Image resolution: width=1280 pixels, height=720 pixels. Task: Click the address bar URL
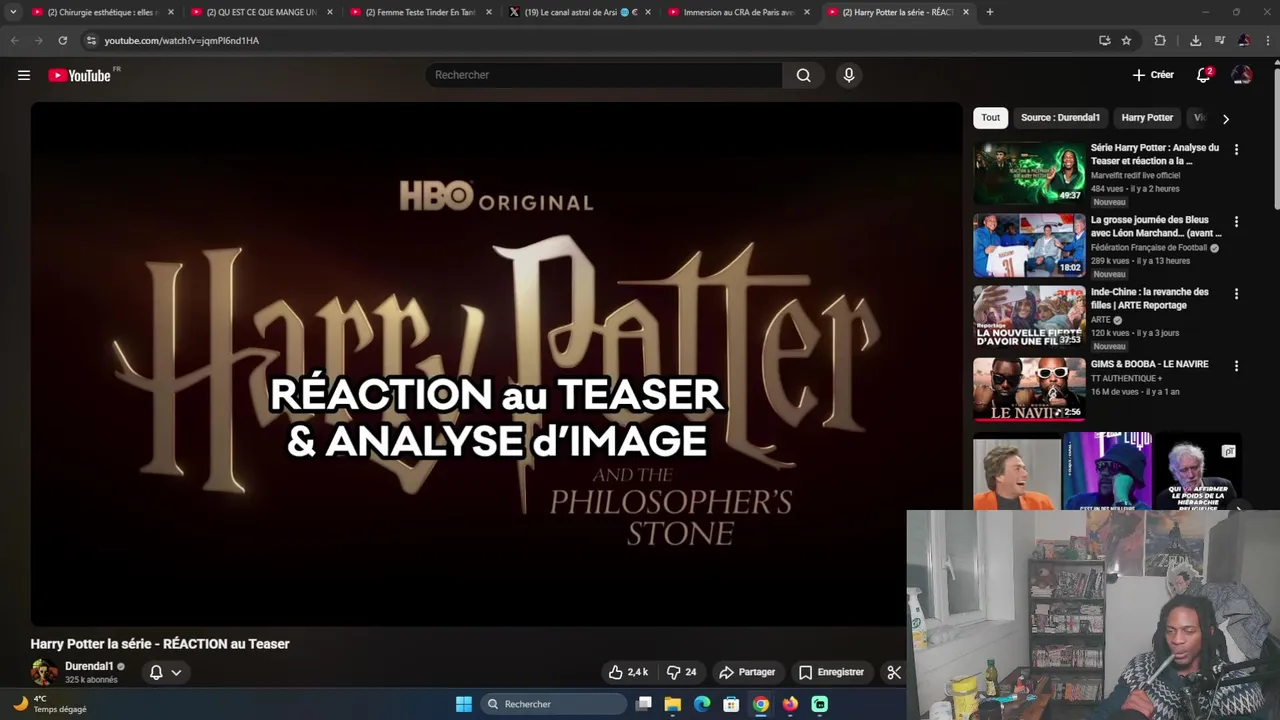(x=181, y=41)
